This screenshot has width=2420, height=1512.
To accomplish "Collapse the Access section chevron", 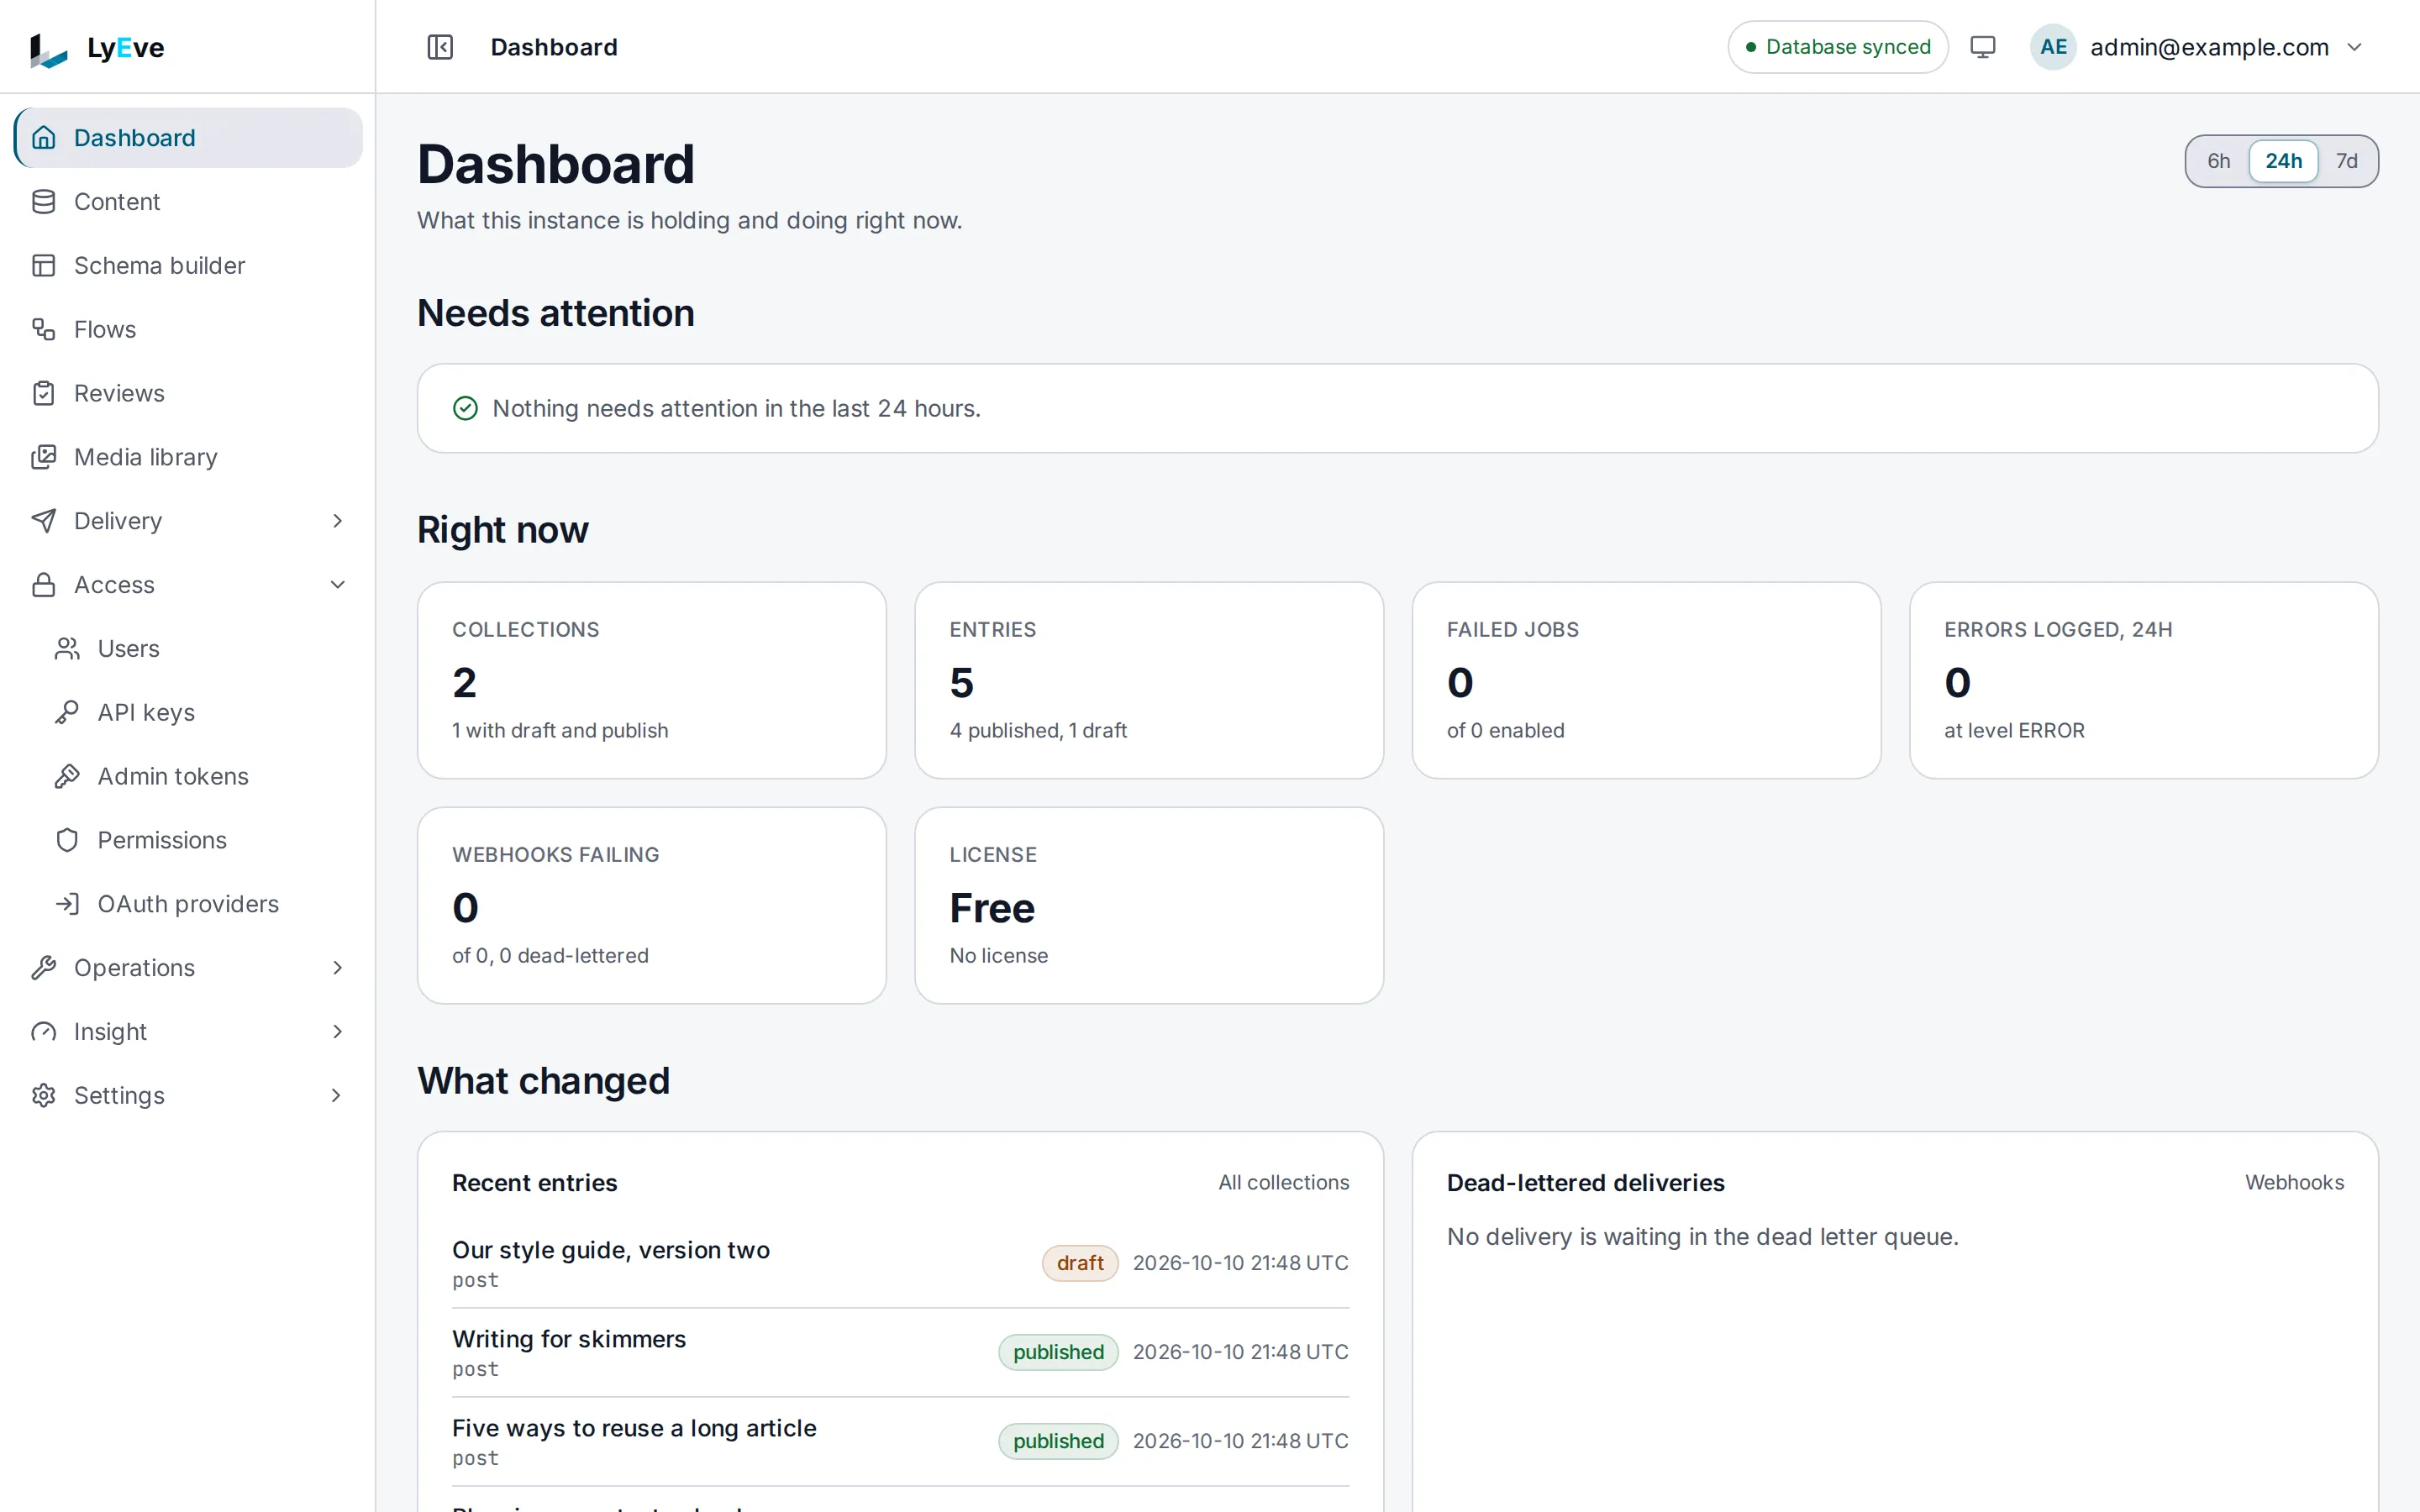I will pos(337,585).
